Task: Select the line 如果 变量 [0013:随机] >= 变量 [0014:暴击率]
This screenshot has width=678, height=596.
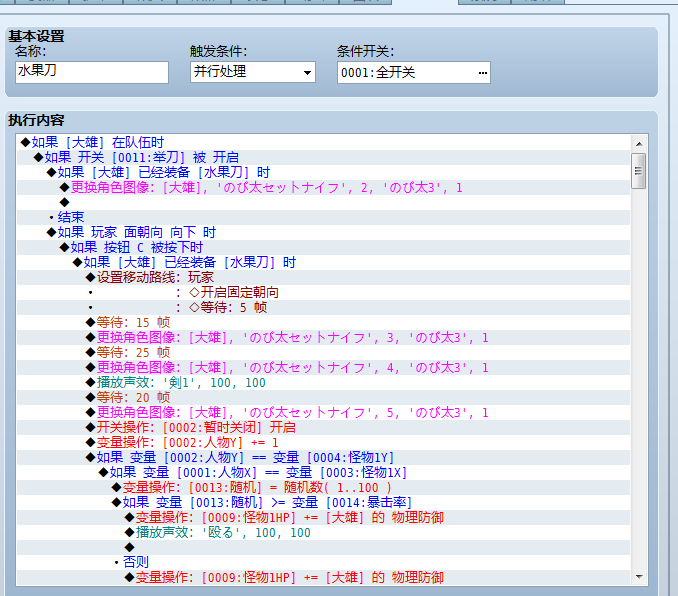Action: coord(323,502)
